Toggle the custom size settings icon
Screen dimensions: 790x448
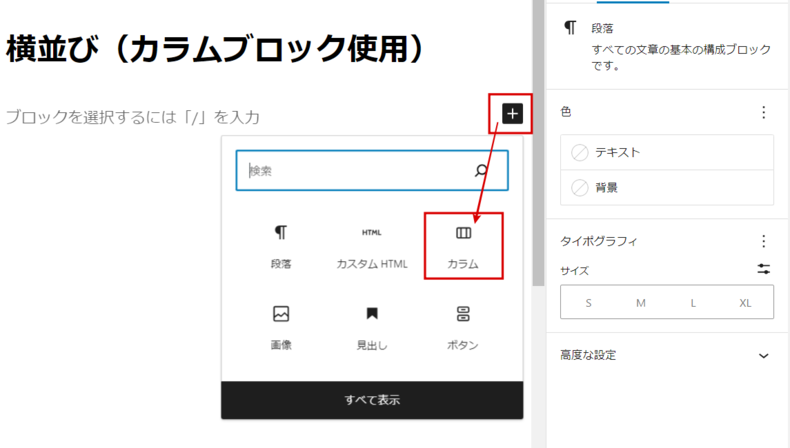(764, 269)
